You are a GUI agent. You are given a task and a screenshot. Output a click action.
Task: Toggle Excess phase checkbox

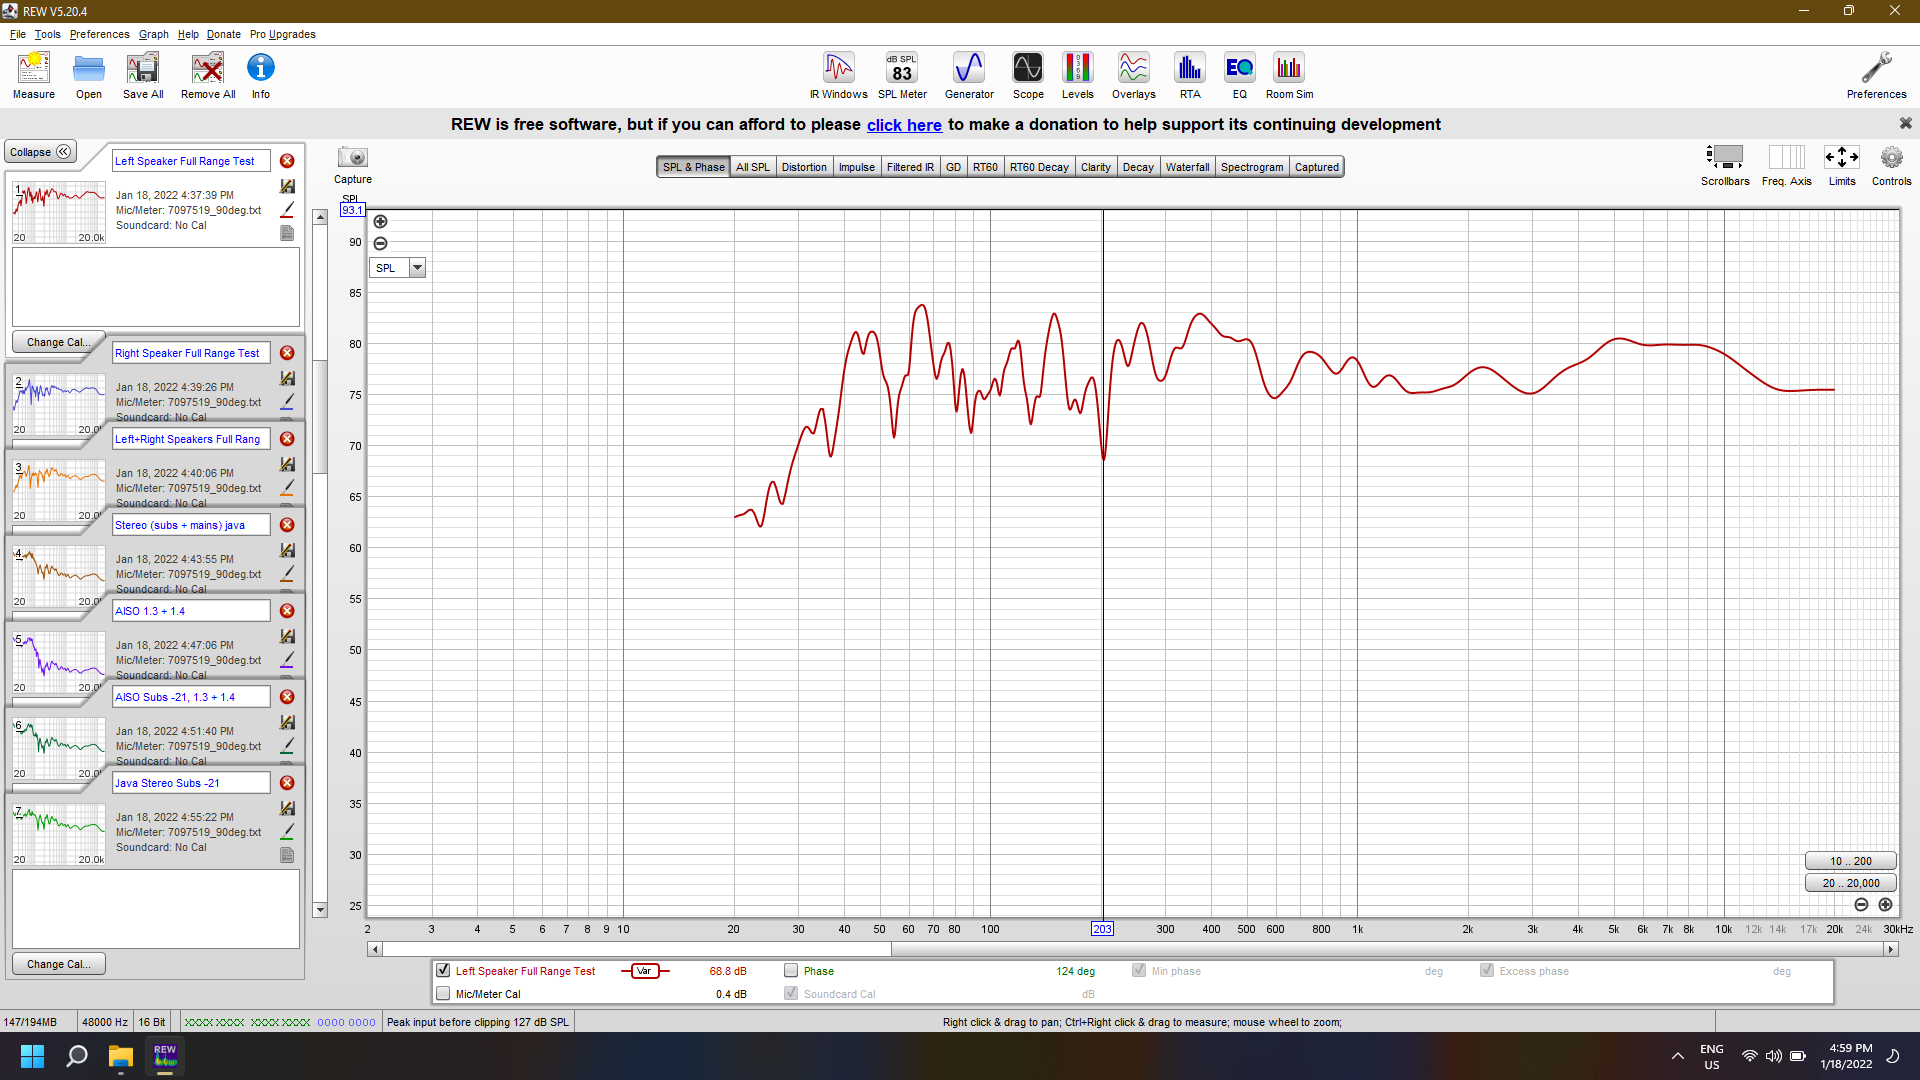pos(1487,970)
